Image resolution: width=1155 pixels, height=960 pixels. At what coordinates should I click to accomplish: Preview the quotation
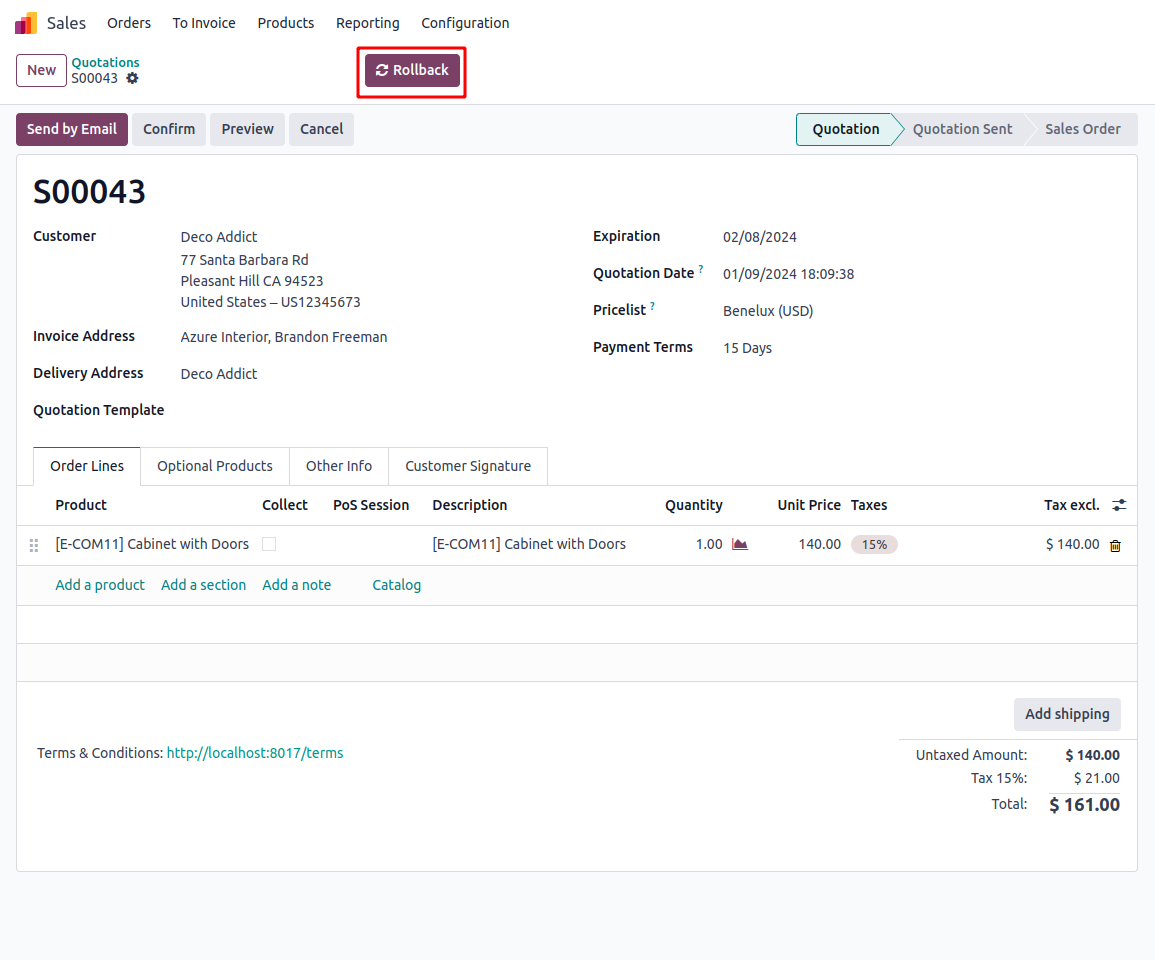(x=248, y=129)
